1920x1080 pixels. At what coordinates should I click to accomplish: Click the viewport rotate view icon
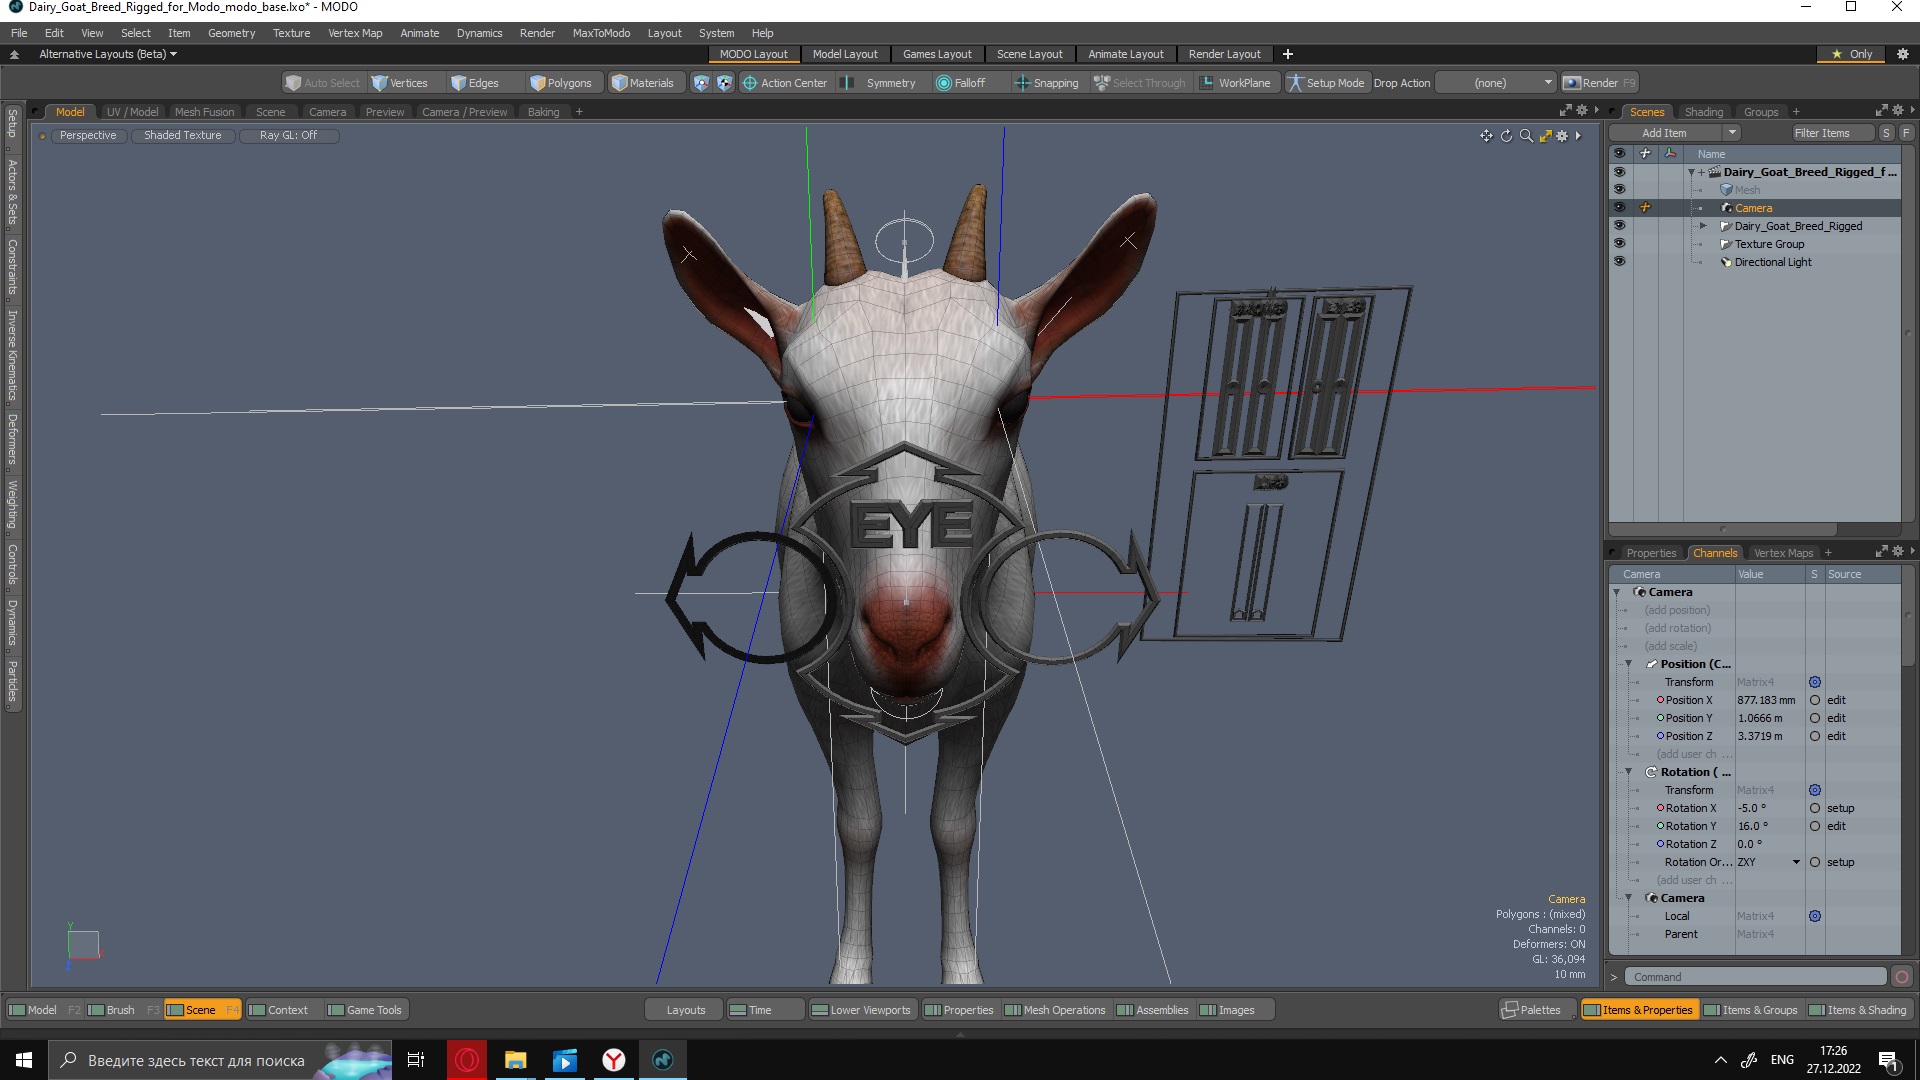[1506, 136]
